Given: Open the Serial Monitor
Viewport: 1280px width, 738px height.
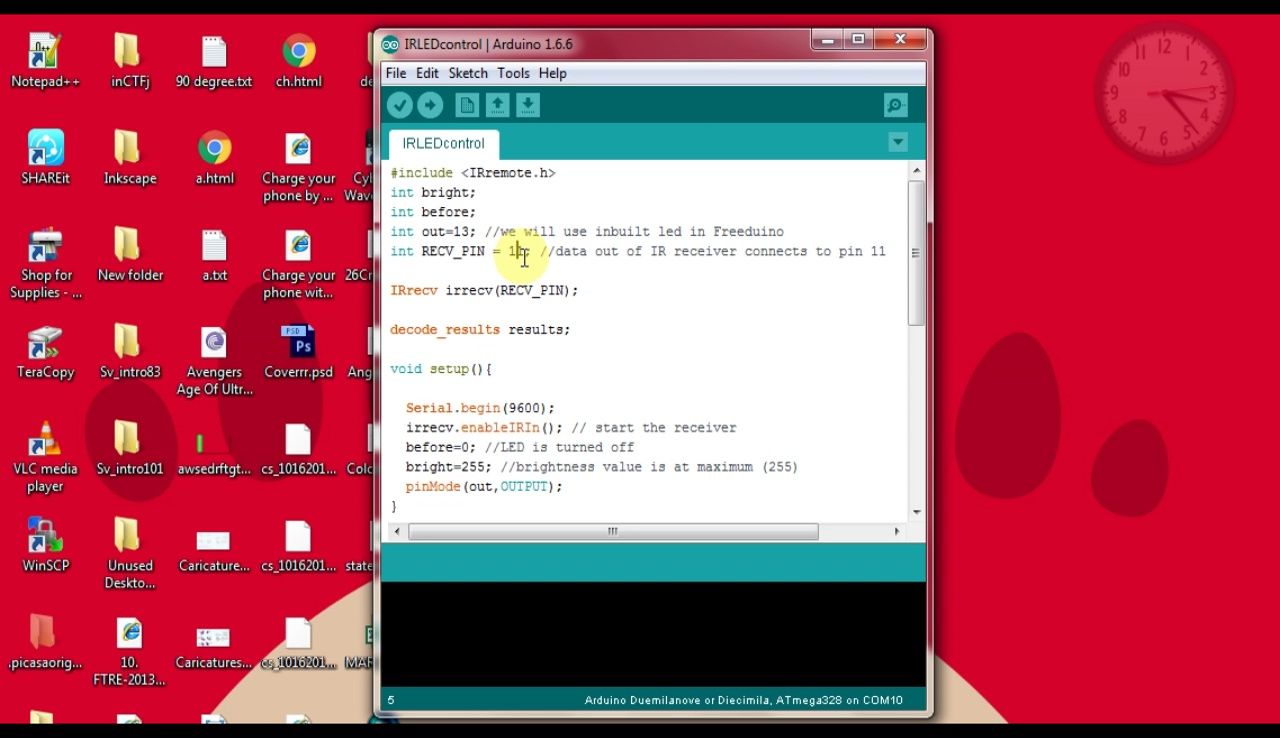Looking at the screenshot, I should click(x=895, y=104).
